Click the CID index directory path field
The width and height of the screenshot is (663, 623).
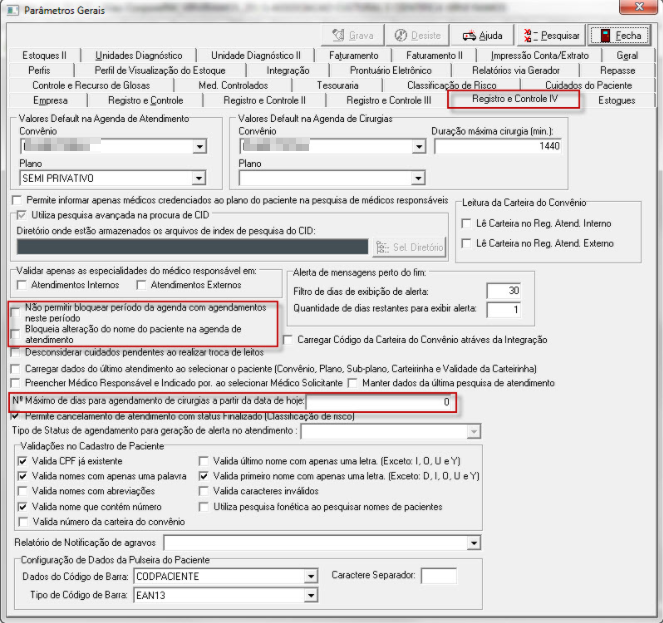tap(192, 247)
